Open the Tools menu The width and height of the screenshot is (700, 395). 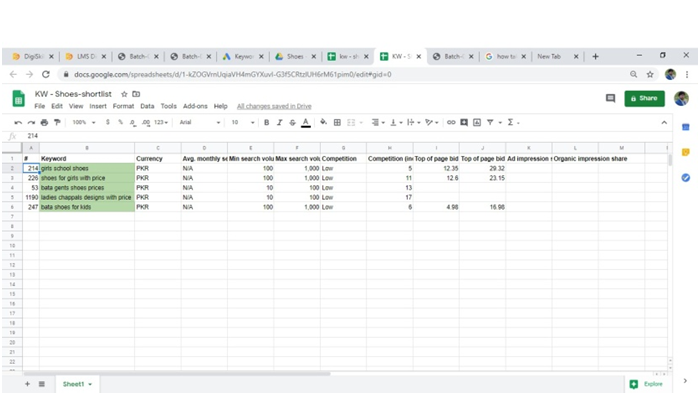tap(168, 106)
